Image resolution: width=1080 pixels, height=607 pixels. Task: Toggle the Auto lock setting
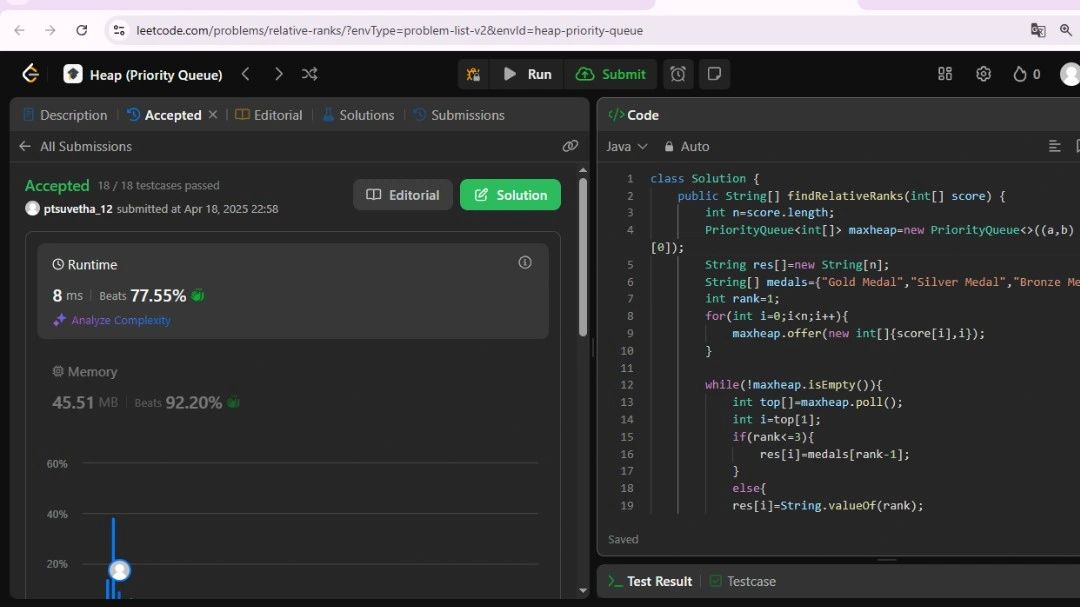687,146
